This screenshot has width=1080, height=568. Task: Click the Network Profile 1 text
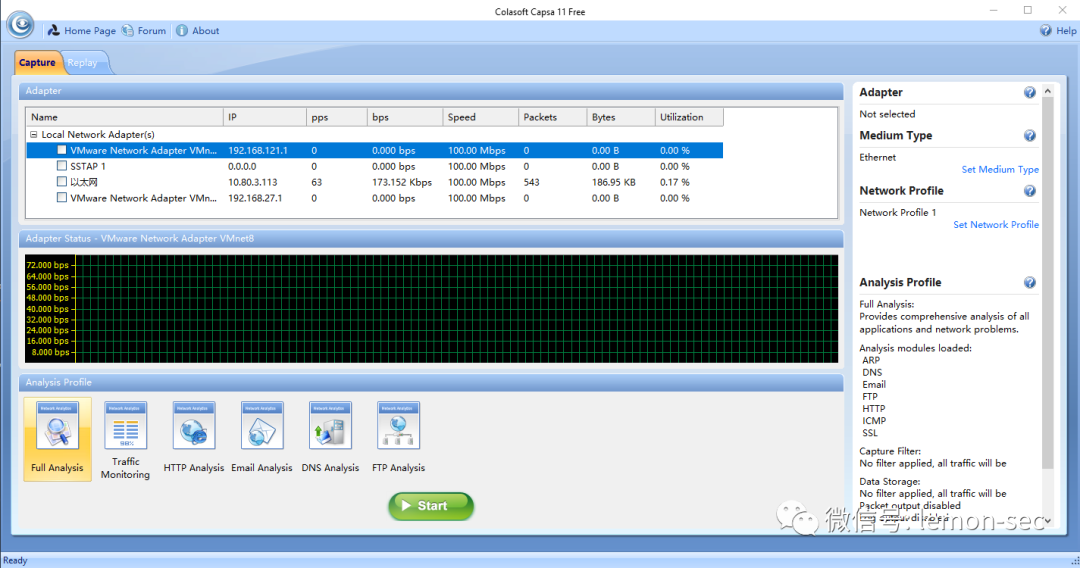(x=897, y=213)
